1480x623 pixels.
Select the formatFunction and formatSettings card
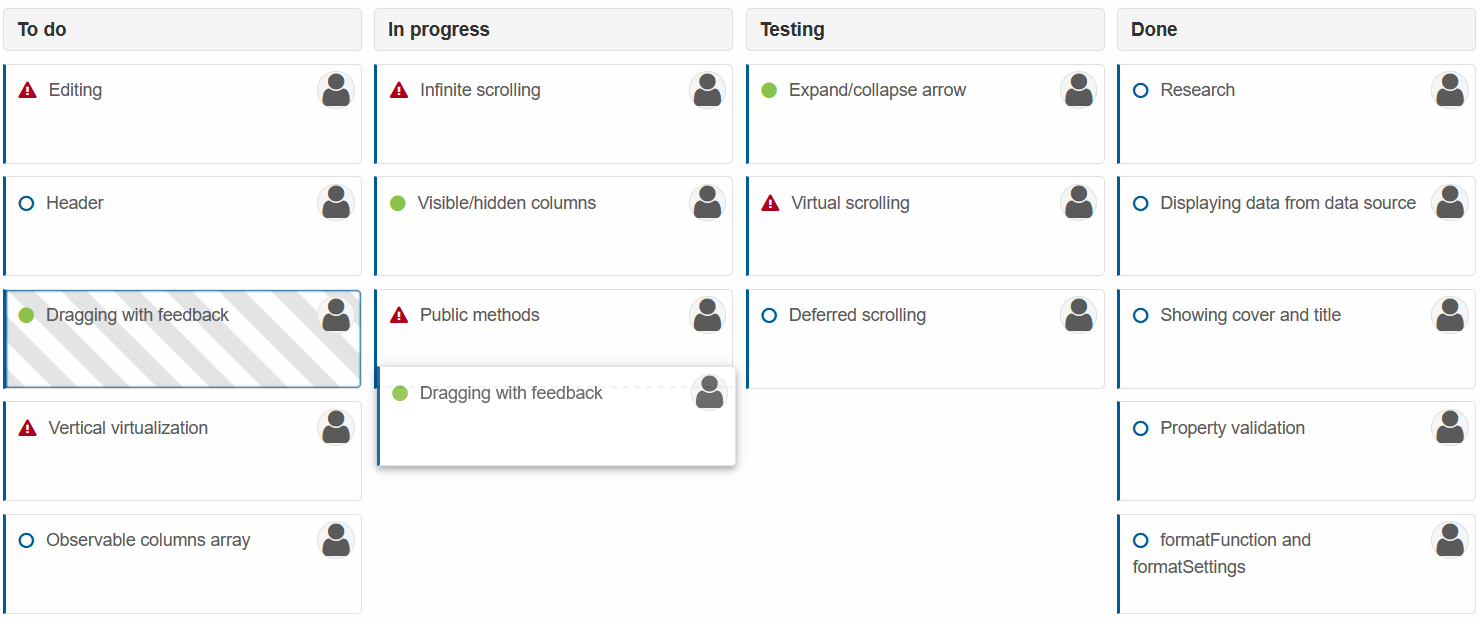1296,564
